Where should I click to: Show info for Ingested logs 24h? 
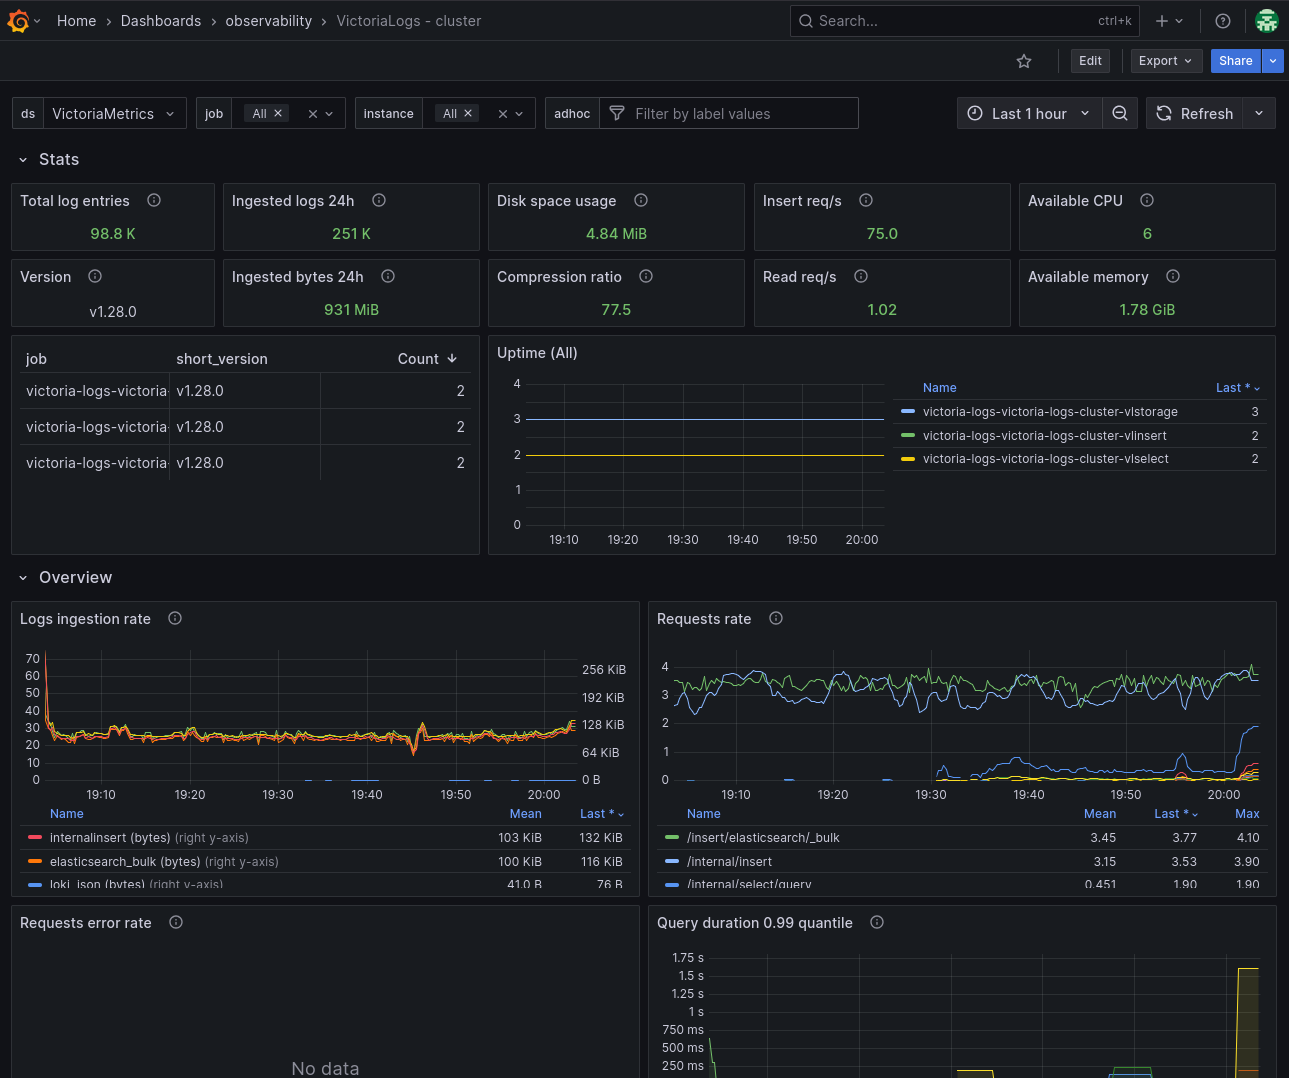[379, 200]
